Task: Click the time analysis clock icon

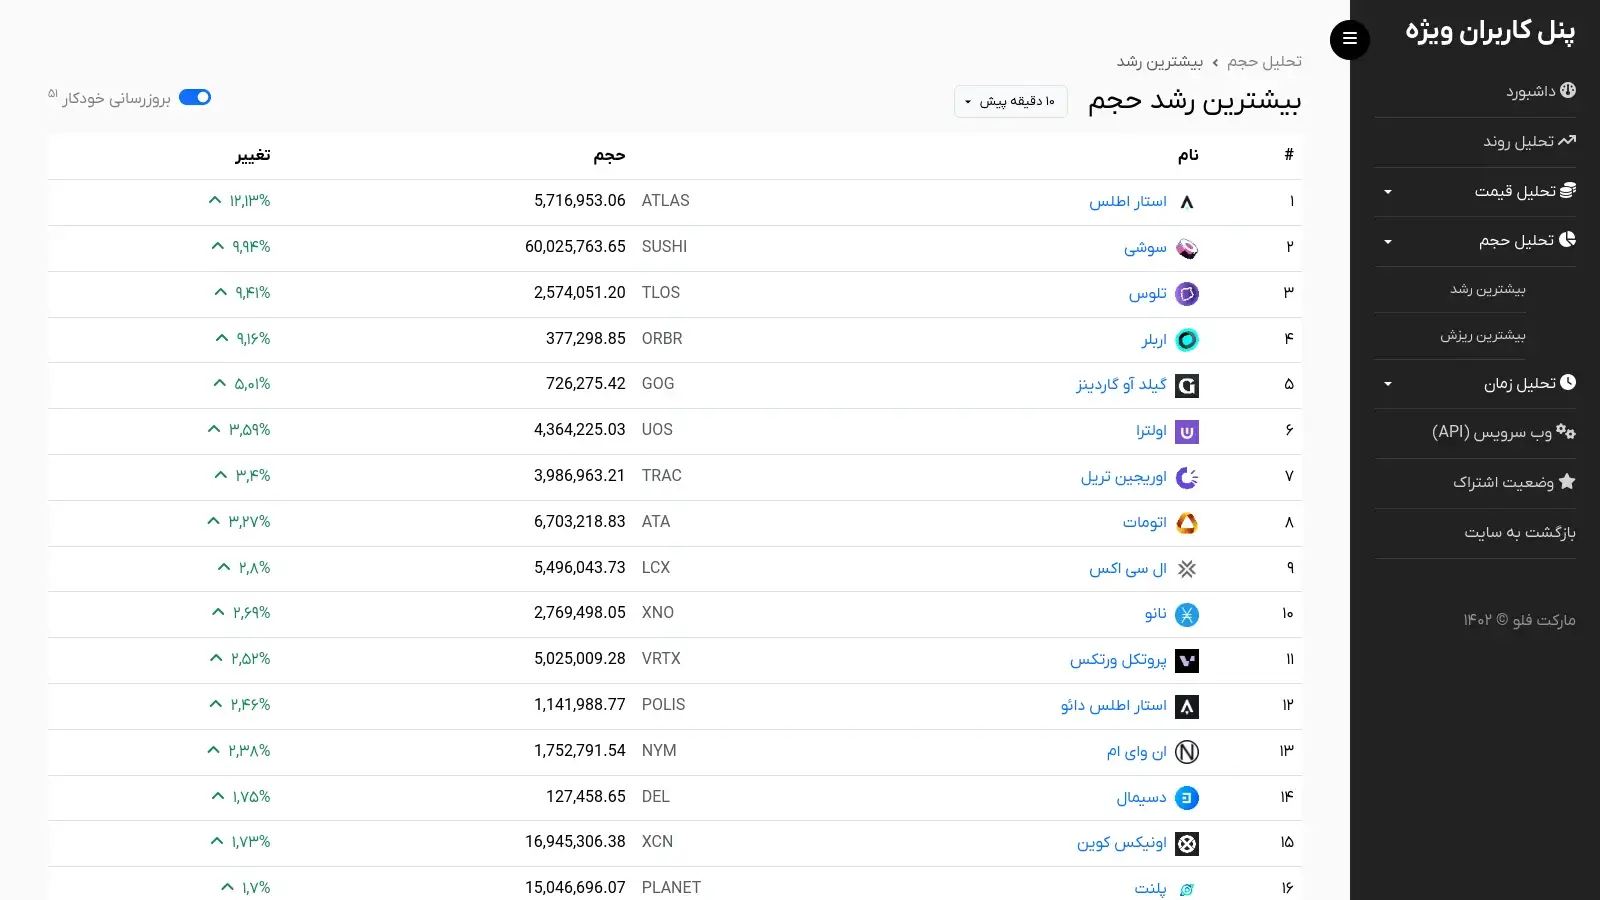Action: [1567, 382]
